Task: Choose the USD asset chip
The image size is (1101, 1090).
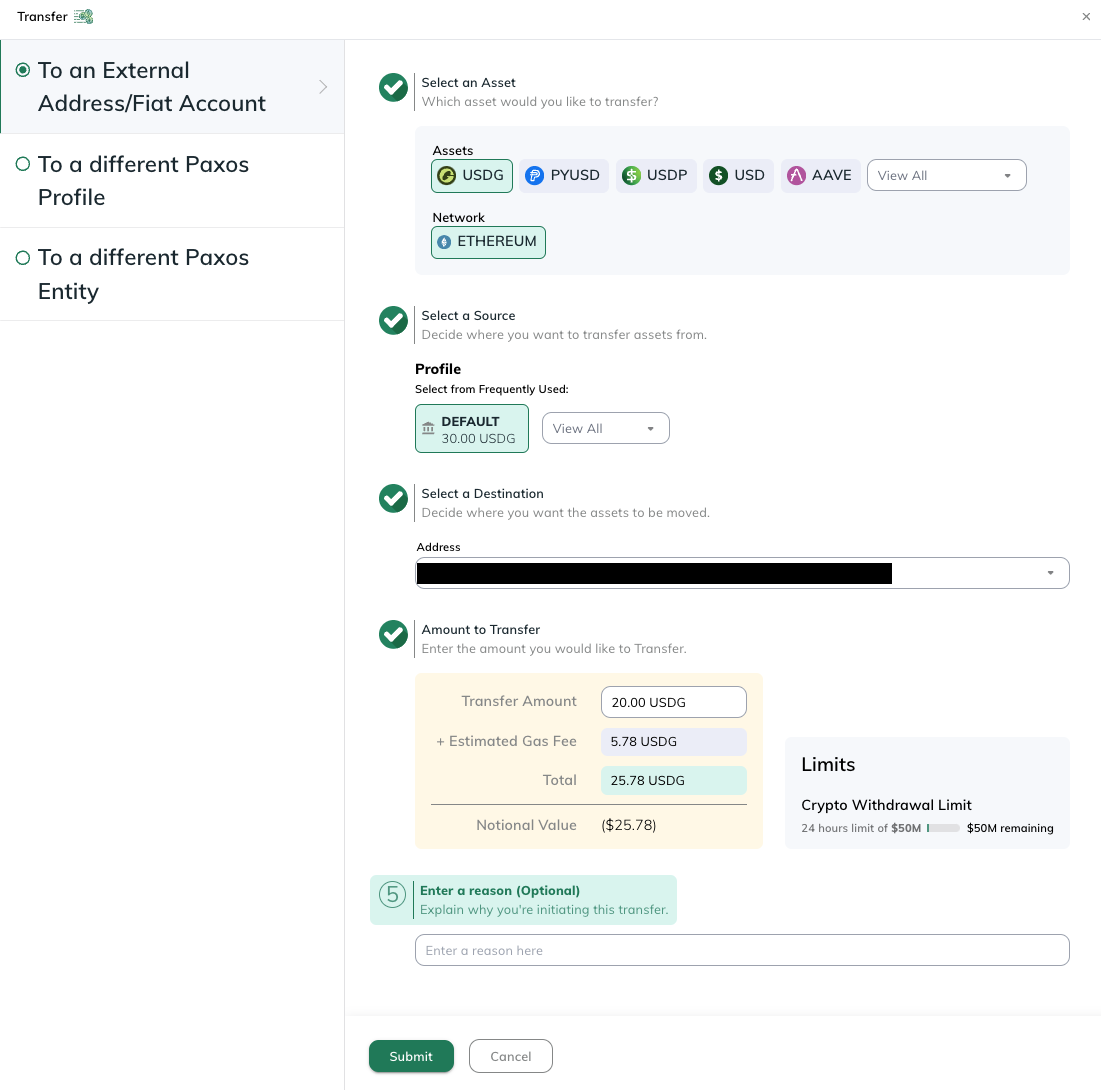Action: 738,176
